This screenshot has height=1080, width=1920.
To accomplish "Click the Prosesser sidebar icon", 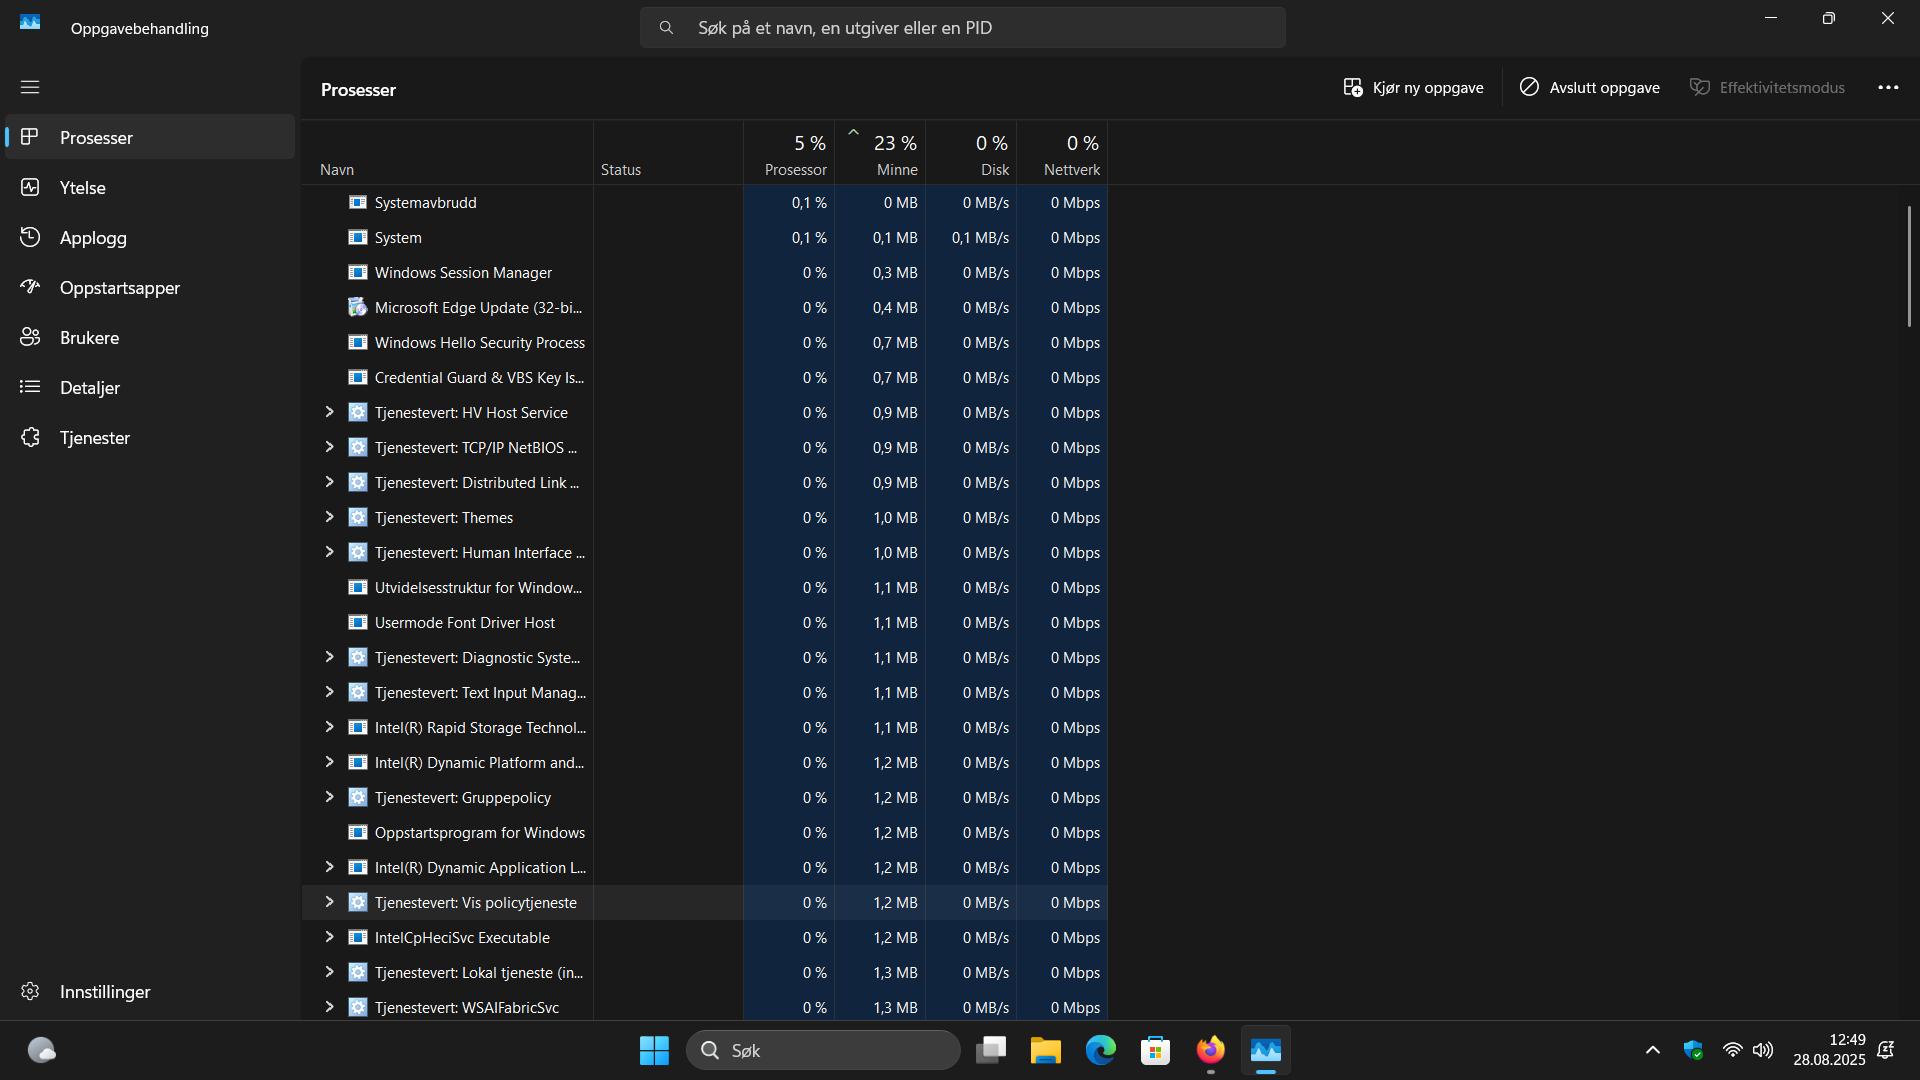I will (30, 137).
